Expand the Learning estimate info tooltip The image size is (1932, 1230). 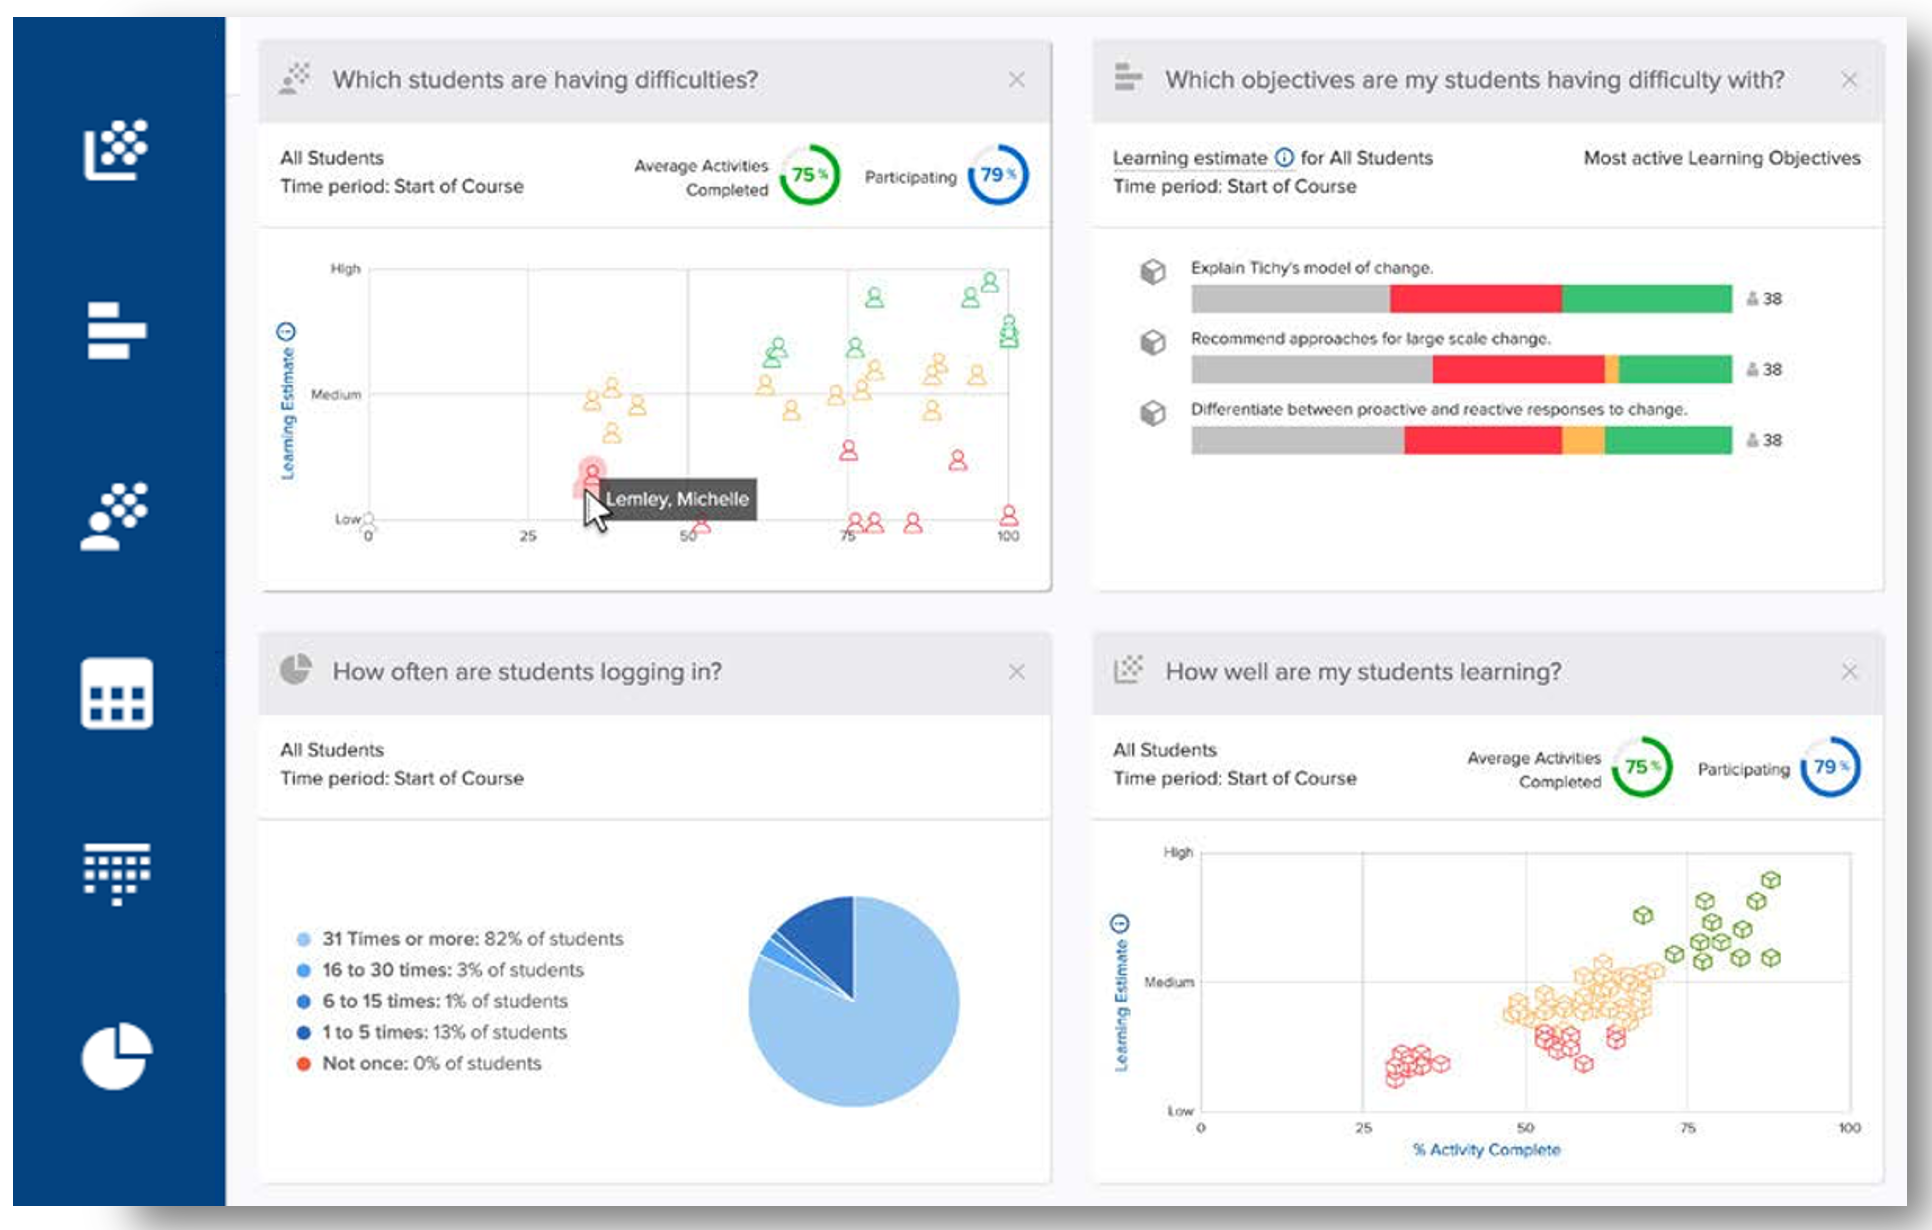(1283, 157)
